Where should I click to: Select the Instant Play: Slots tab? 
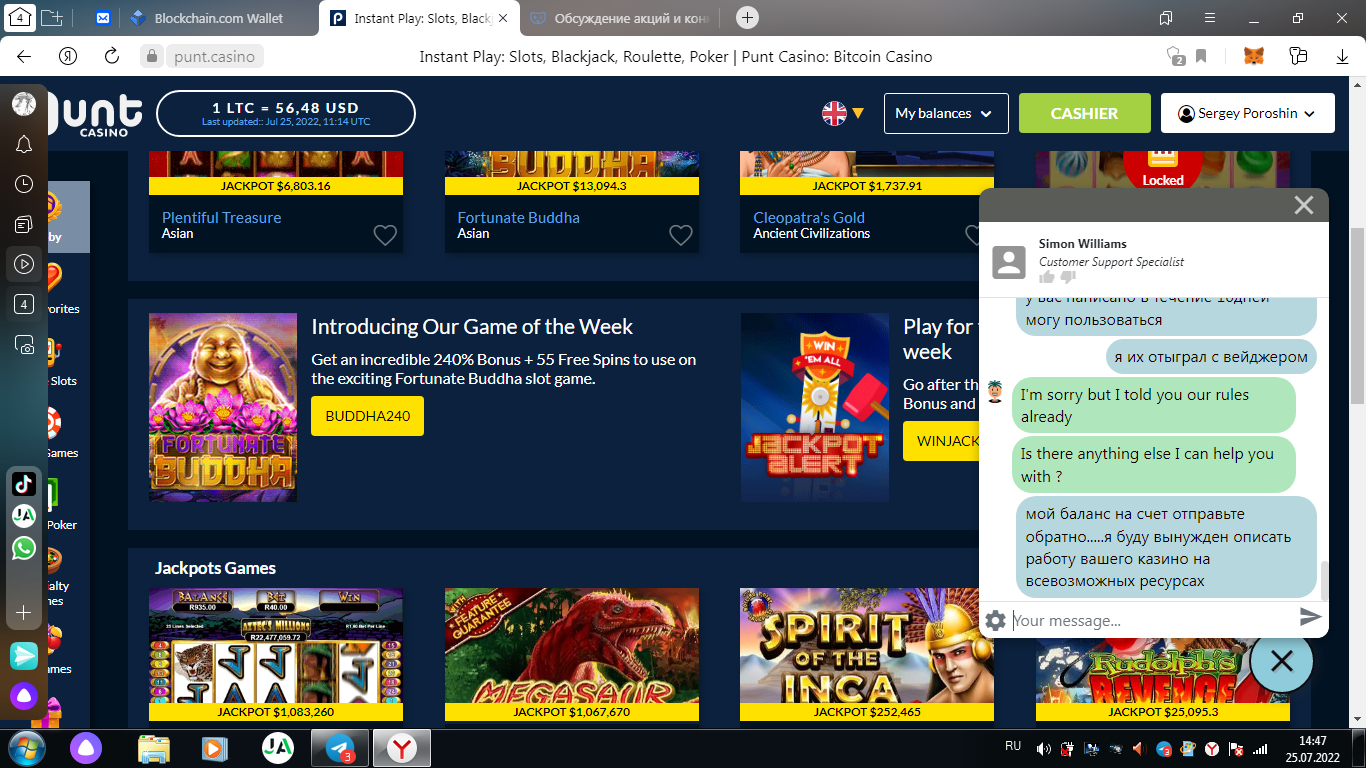click(x=420, y=18)
